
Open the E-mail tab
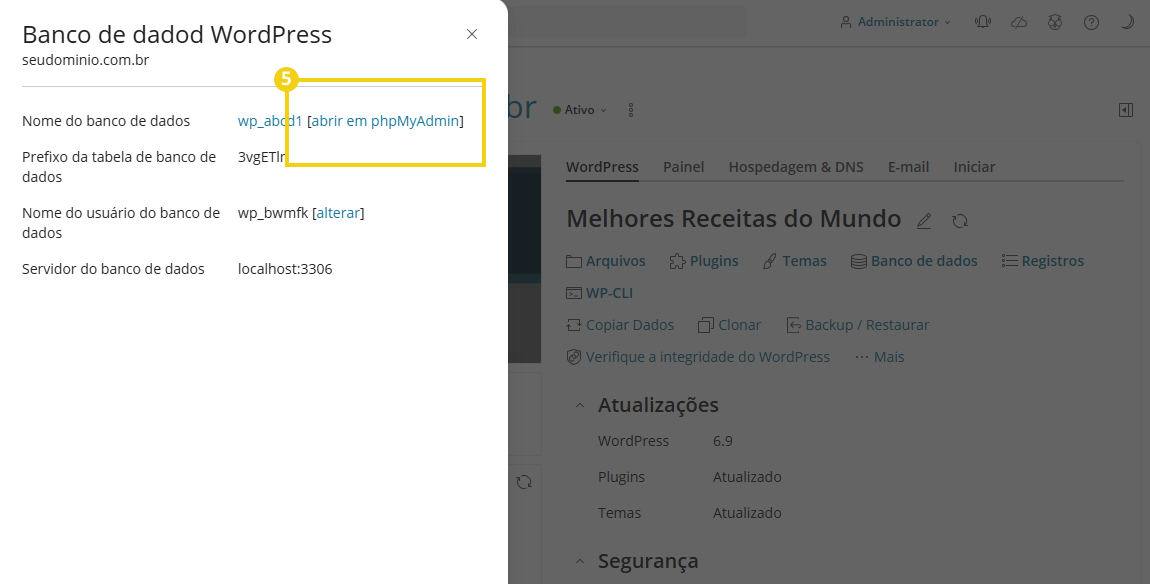[x=908, y=167]
